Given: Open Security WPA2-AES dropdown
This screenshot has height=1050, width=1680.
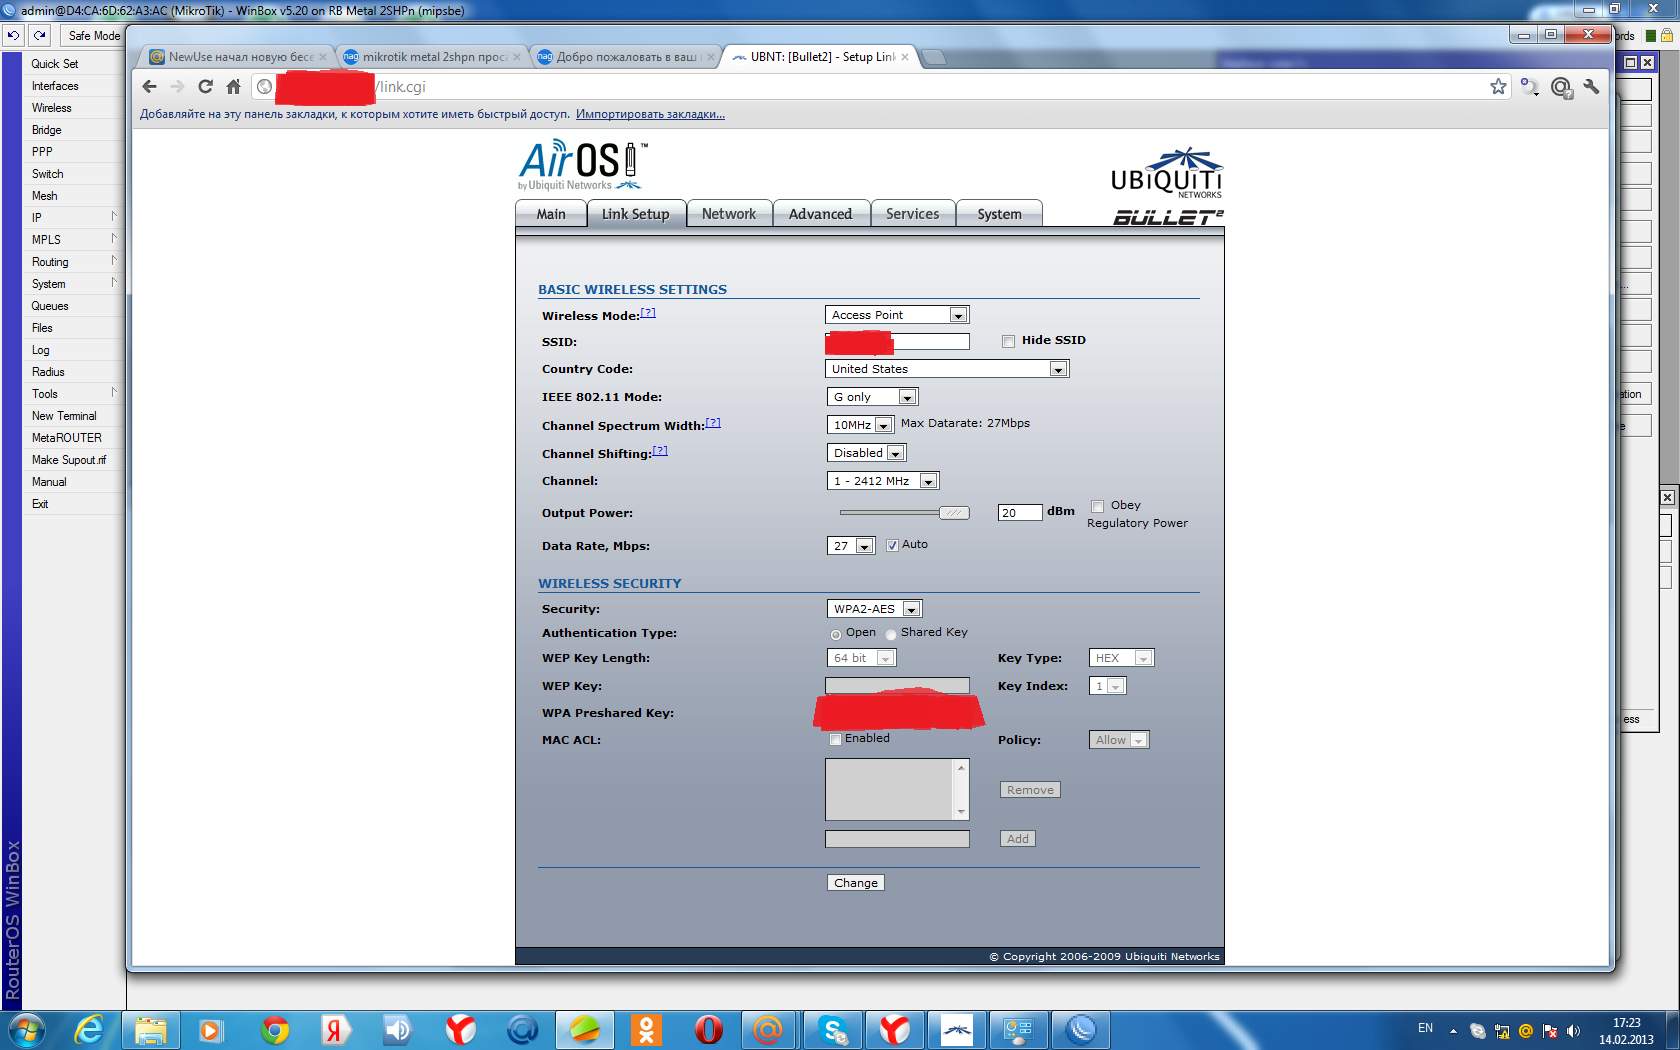Looking at the screenshot, I should (874, 609).
